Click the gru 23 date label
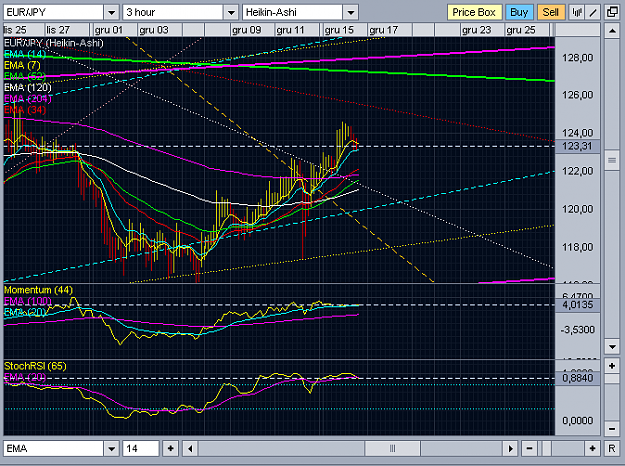 477,30
